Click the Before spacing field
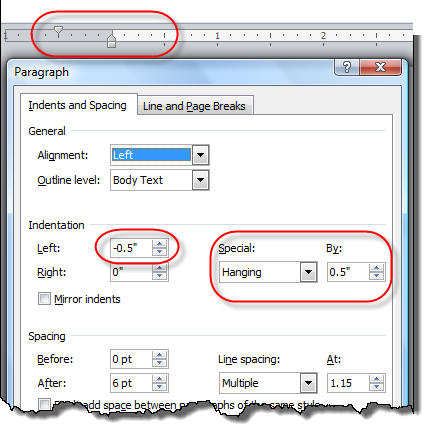The height and width of the screenshot is (440, 429). pyautogui.click(x=131, y=359)
